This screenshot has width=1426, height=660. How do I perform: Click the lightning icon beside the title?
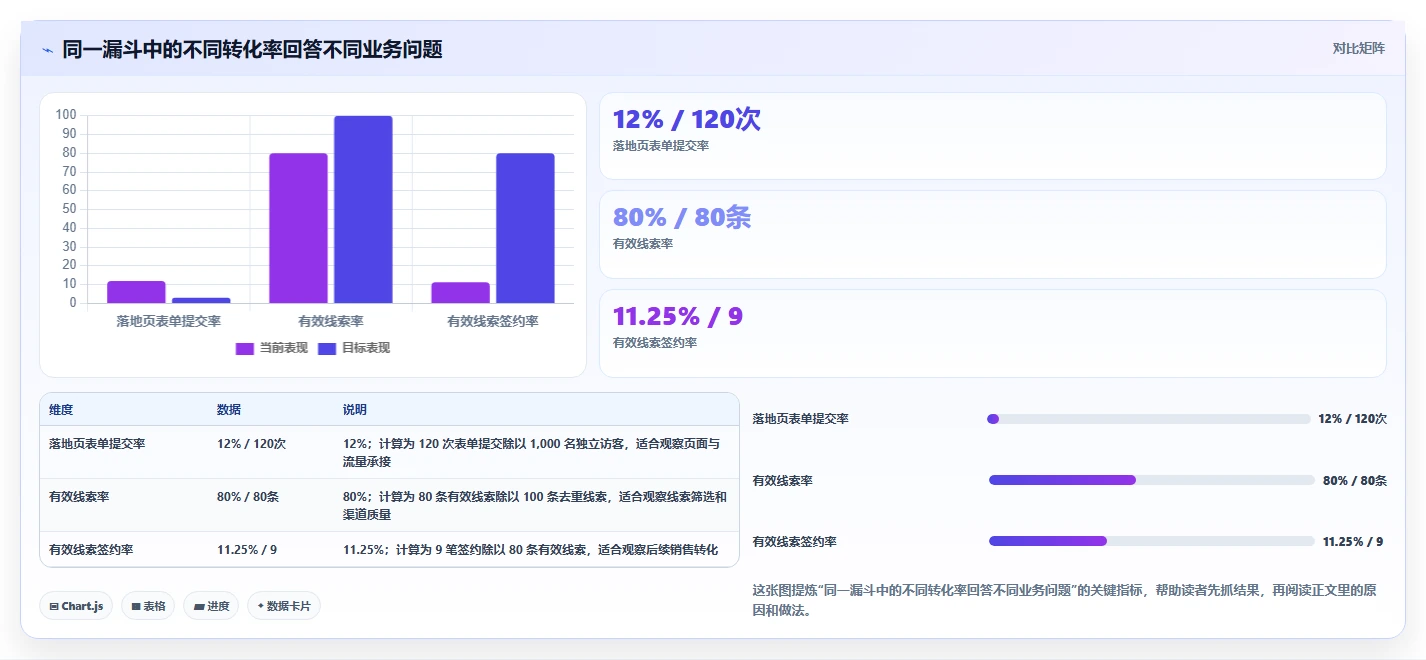(48, 49)
